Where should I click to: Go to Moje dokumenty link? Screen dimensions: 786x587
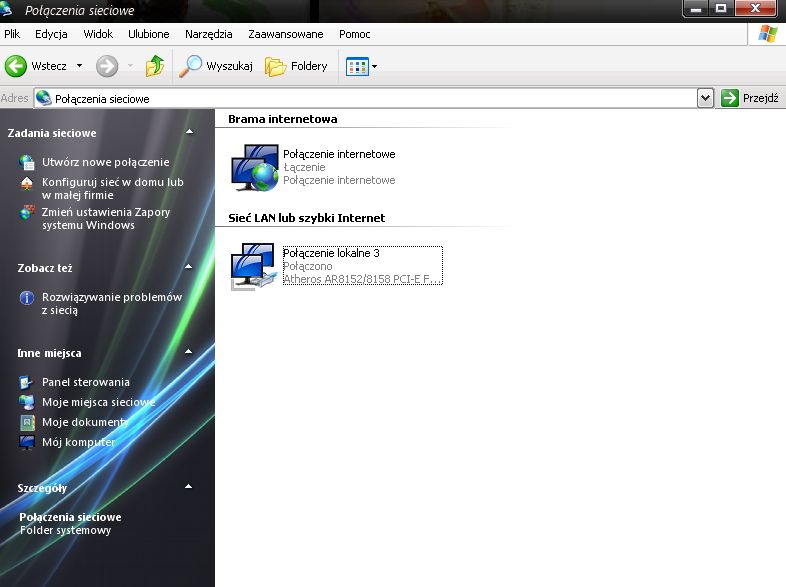point(85,422)
